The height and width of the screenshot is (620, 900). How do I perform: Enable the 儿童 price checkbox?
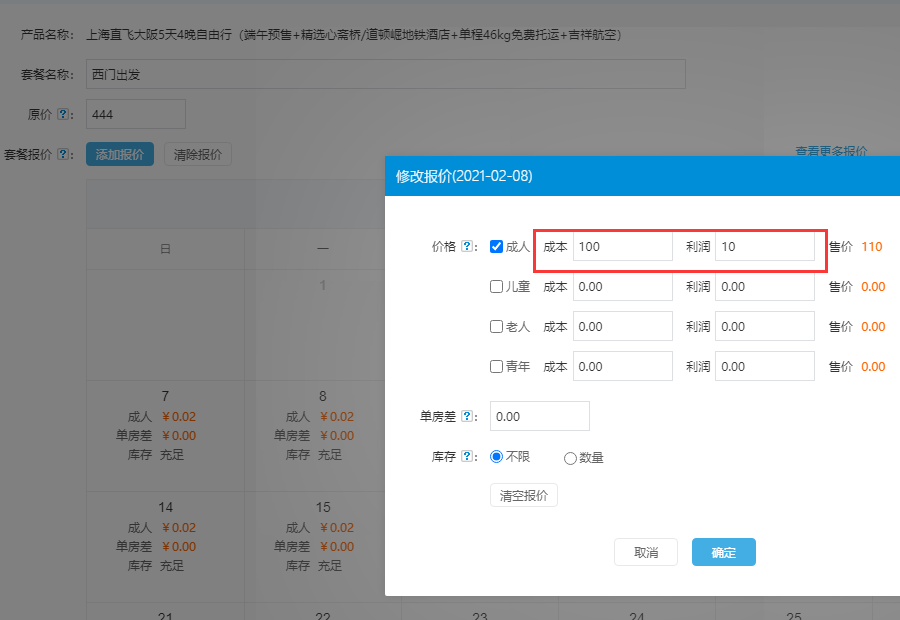(497, 287)
